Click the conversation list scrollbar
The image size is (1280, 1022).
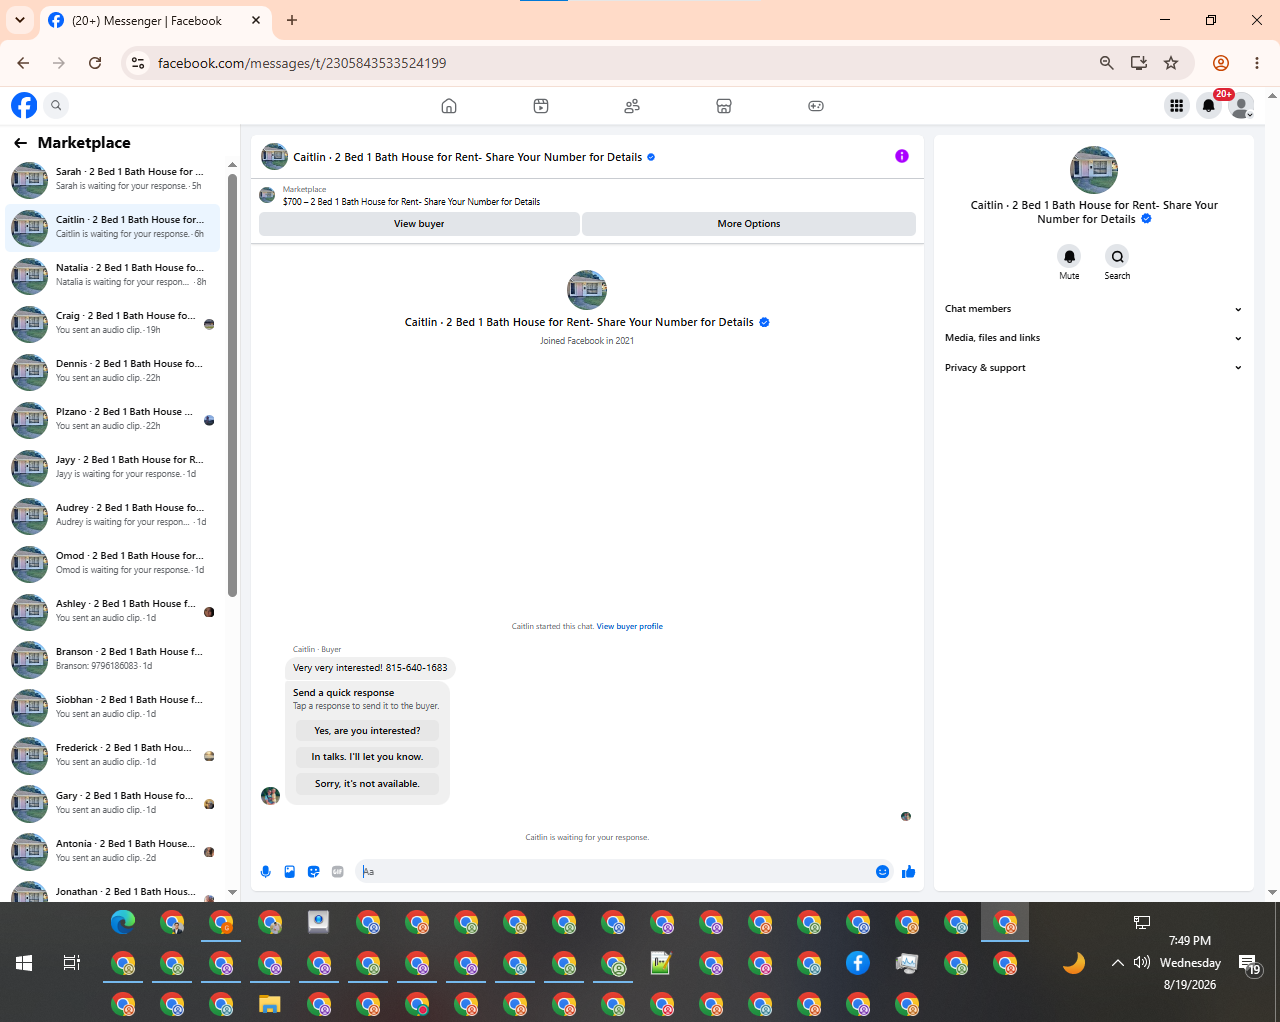[232, 385]
